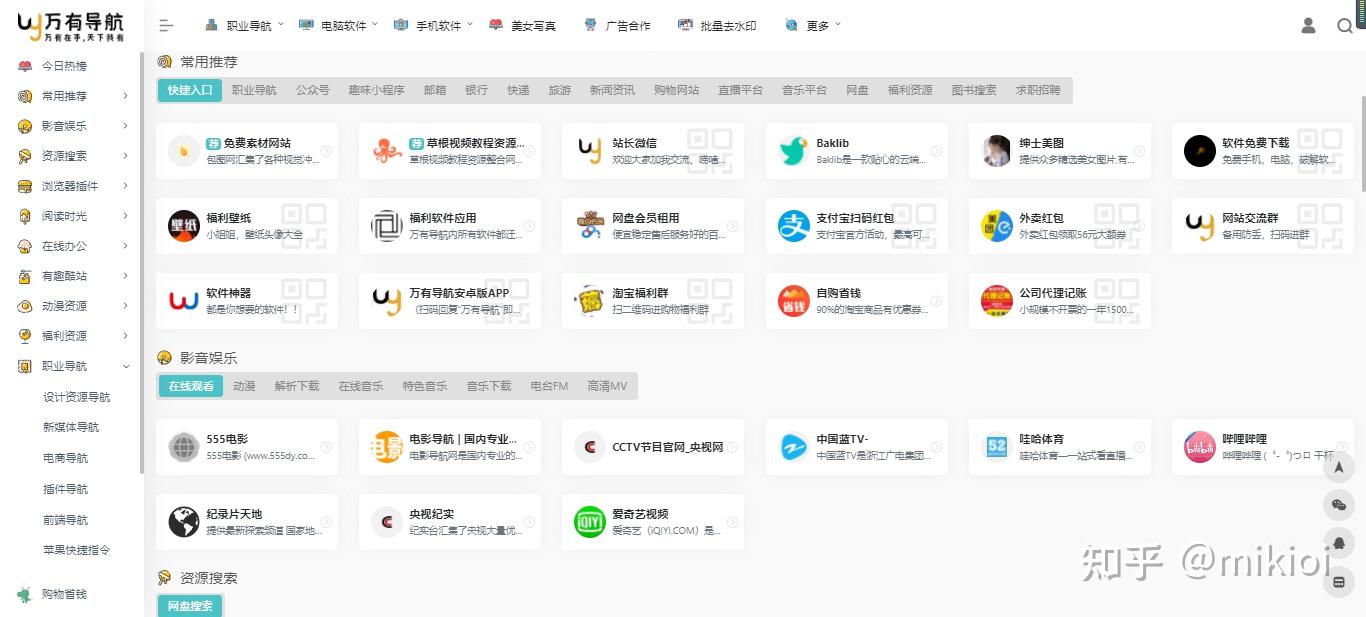The image size is (1366, 617).
Task: Open the 爱奇艺视频 green icon
Action: coord(590,522)
